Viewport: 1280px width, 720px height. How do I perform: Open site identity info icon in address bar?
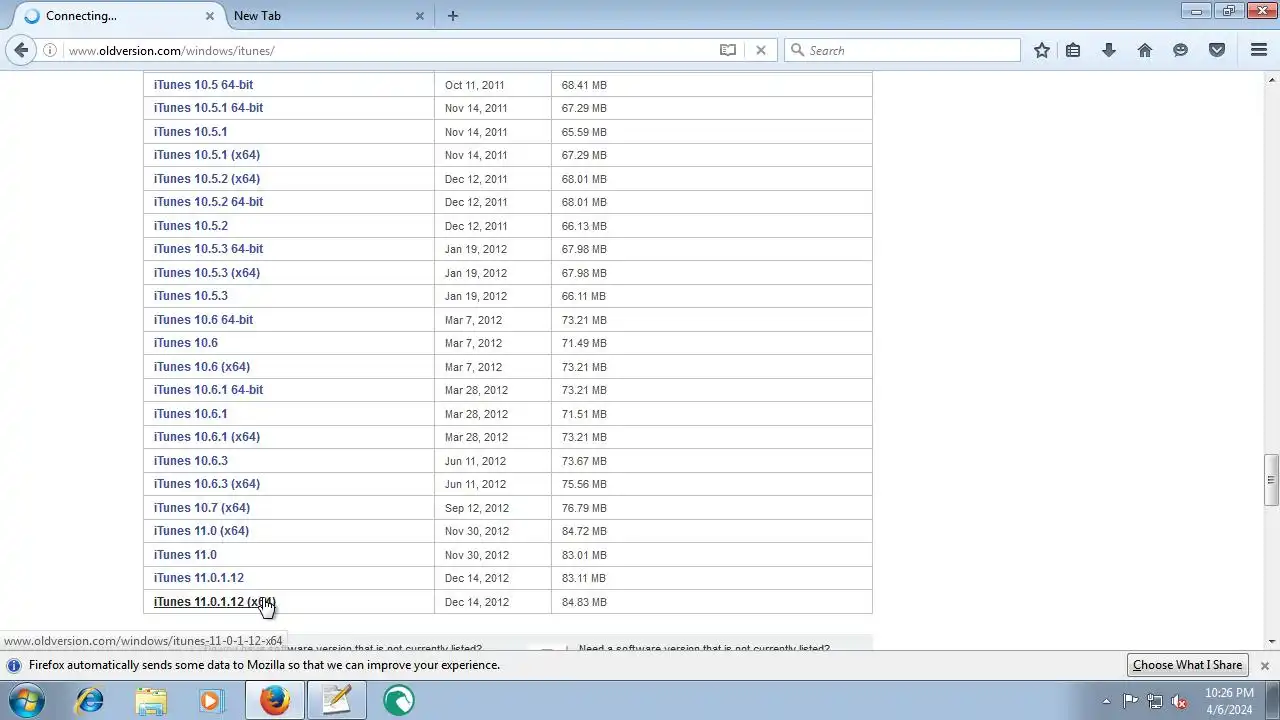(50, 50)
